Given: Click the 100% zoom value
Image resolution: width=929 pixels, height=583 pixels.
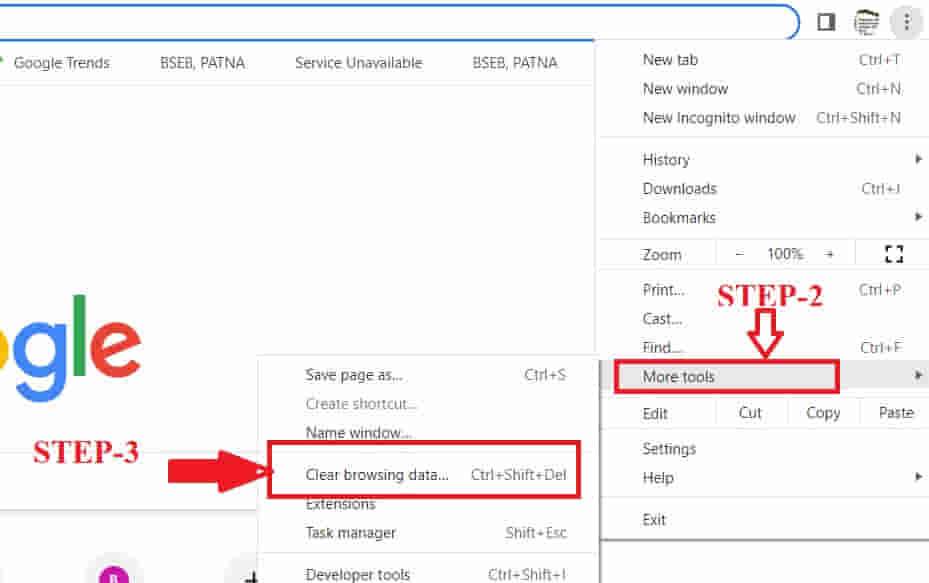Looking at the screenshot, I should click(785, 254).
